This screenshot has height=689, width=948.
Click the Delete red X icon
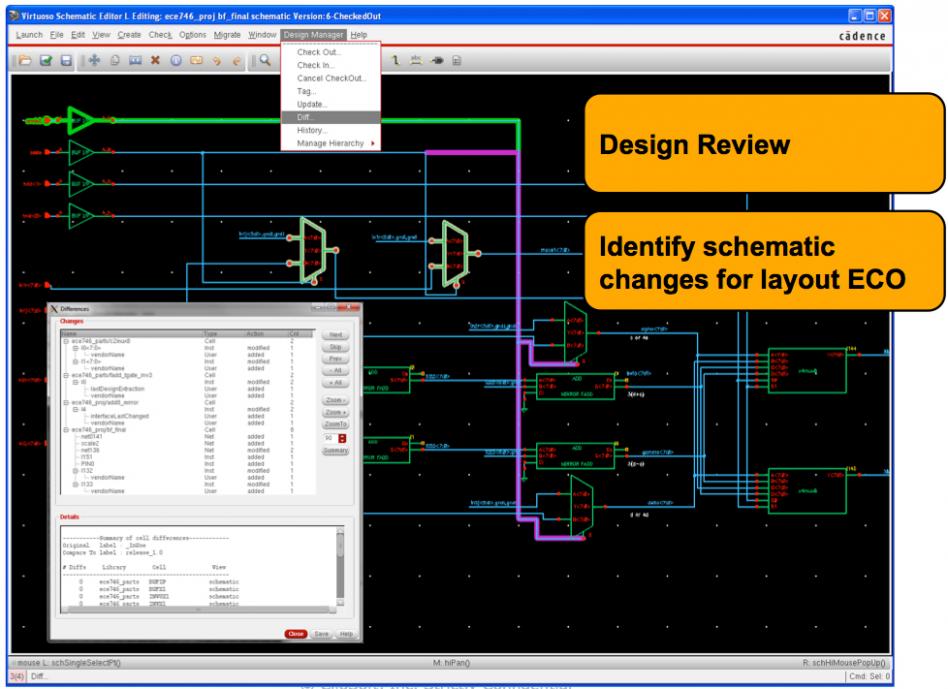pos(155,60)
